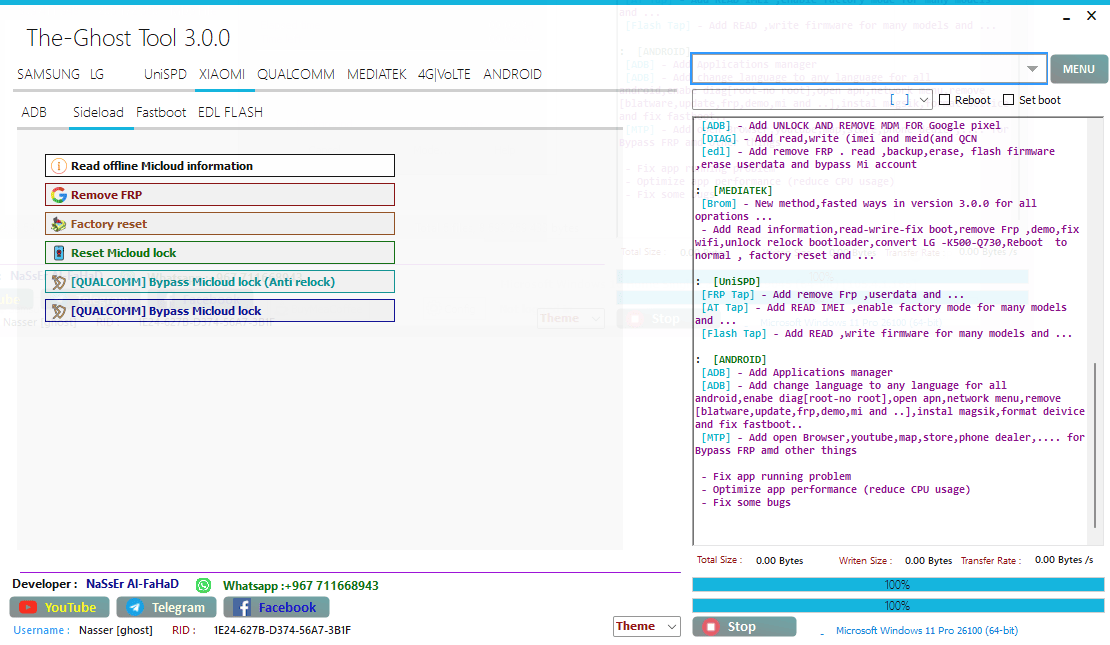Click the green WhatsApp icon

coord(204,585)
